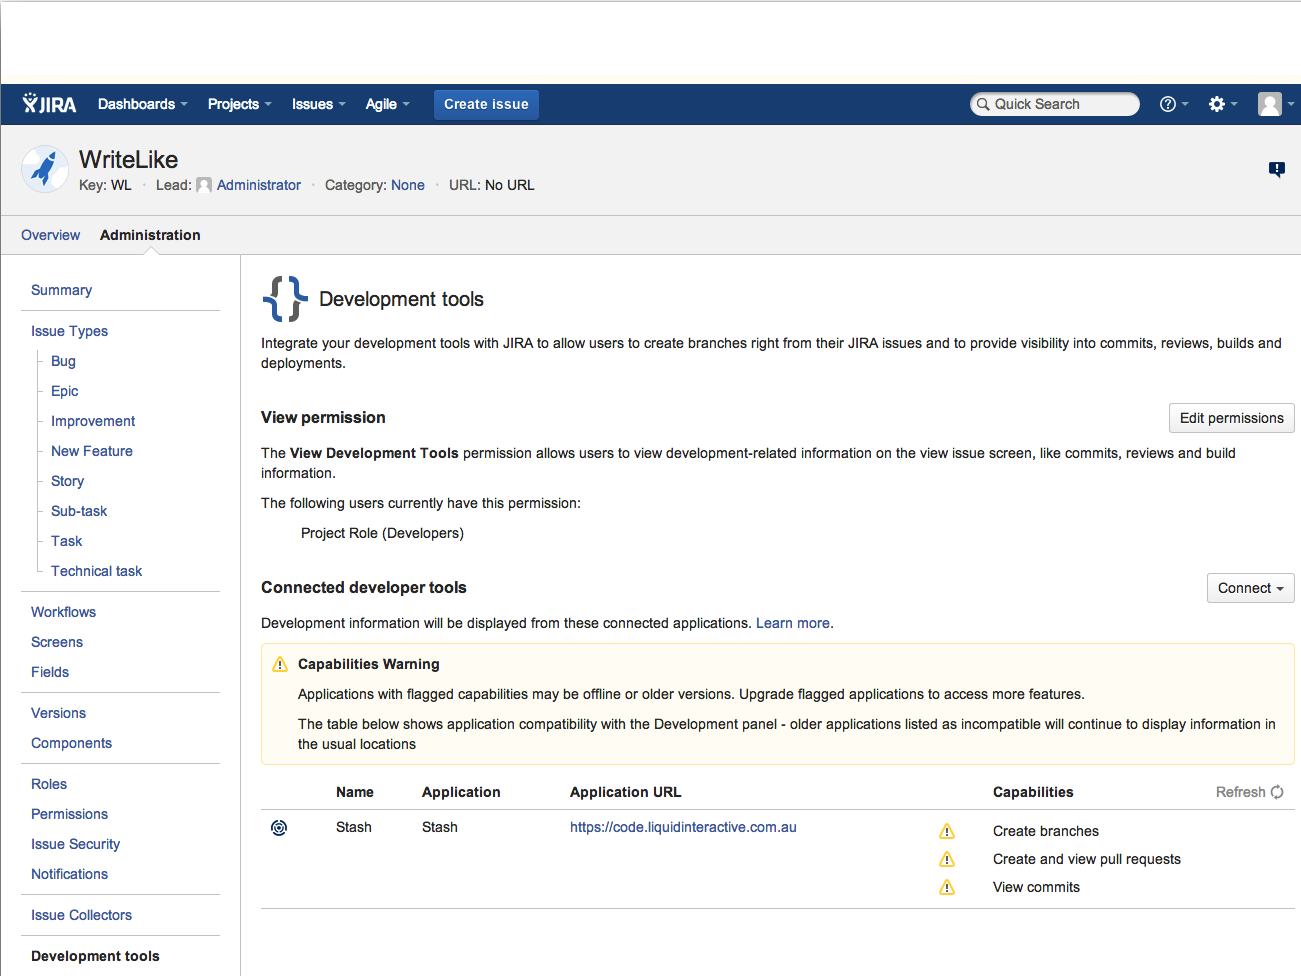
Task: Open the Dashboards dropdown menu
Action: (x=142, y=104)
